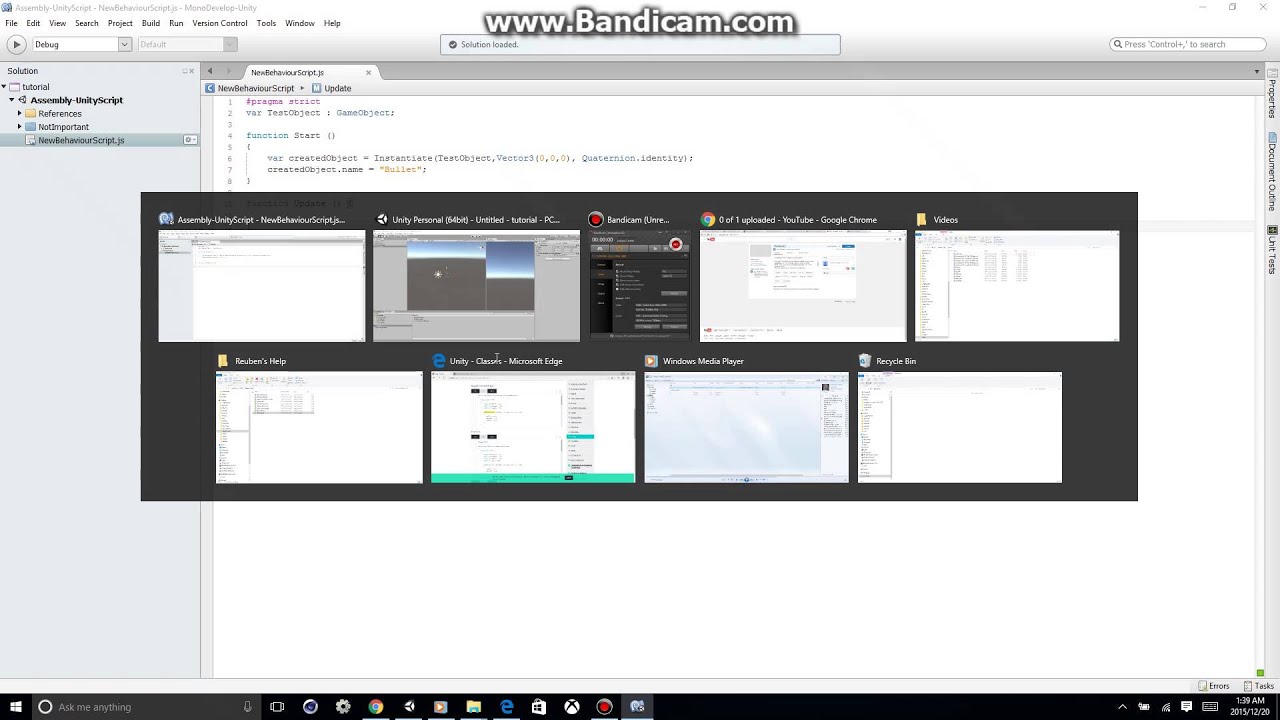Open the touch keyboard tray icon
Screen dimensions: 1280x720
[1209, 707]
